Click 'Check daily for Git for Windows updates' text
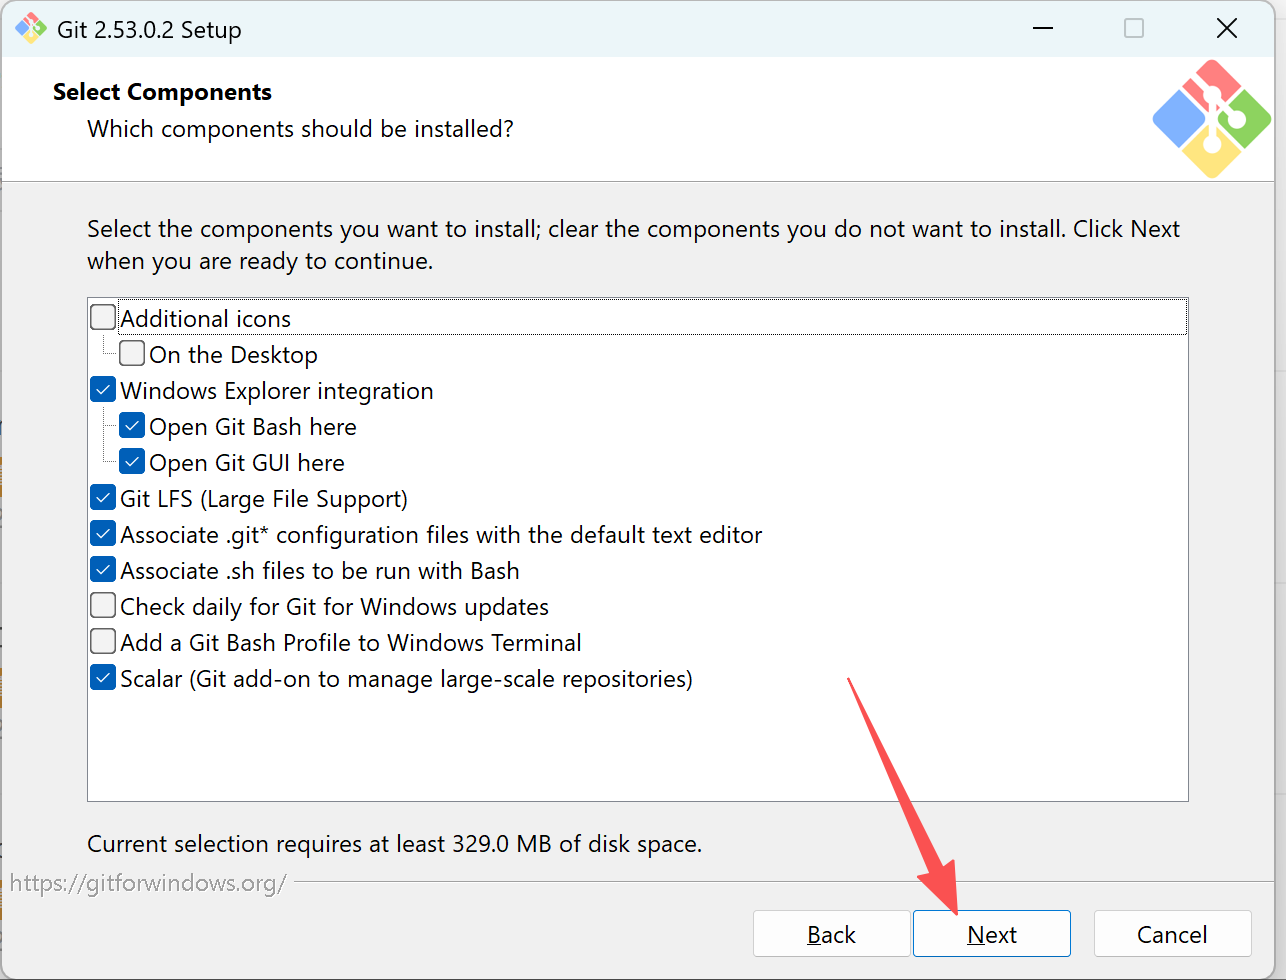The width and height of the screenshot is (1286, 980). [335, 607]
